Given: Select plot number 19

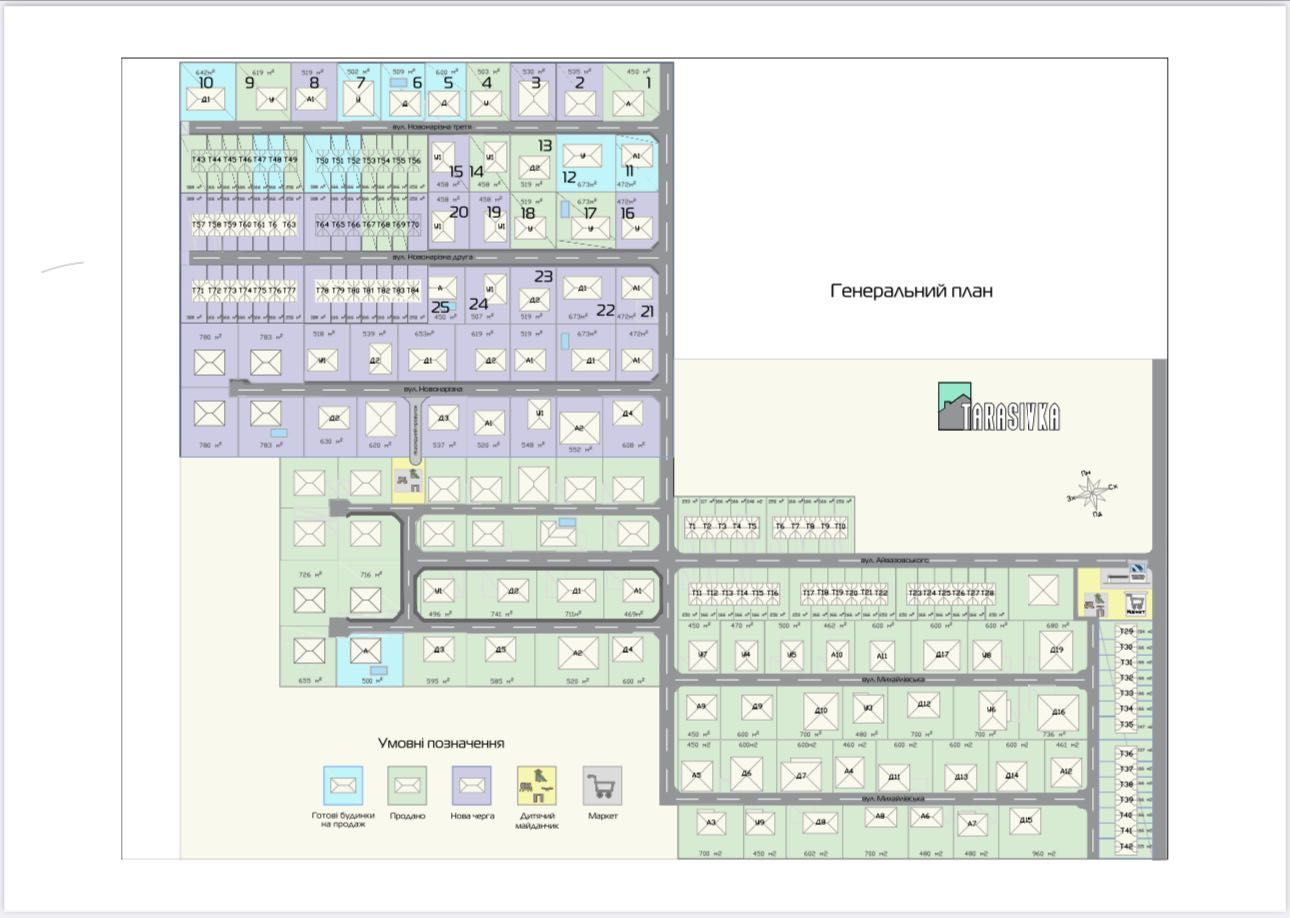Looking at the screenshot, I should pyautogui.click(x=493, y=212).
